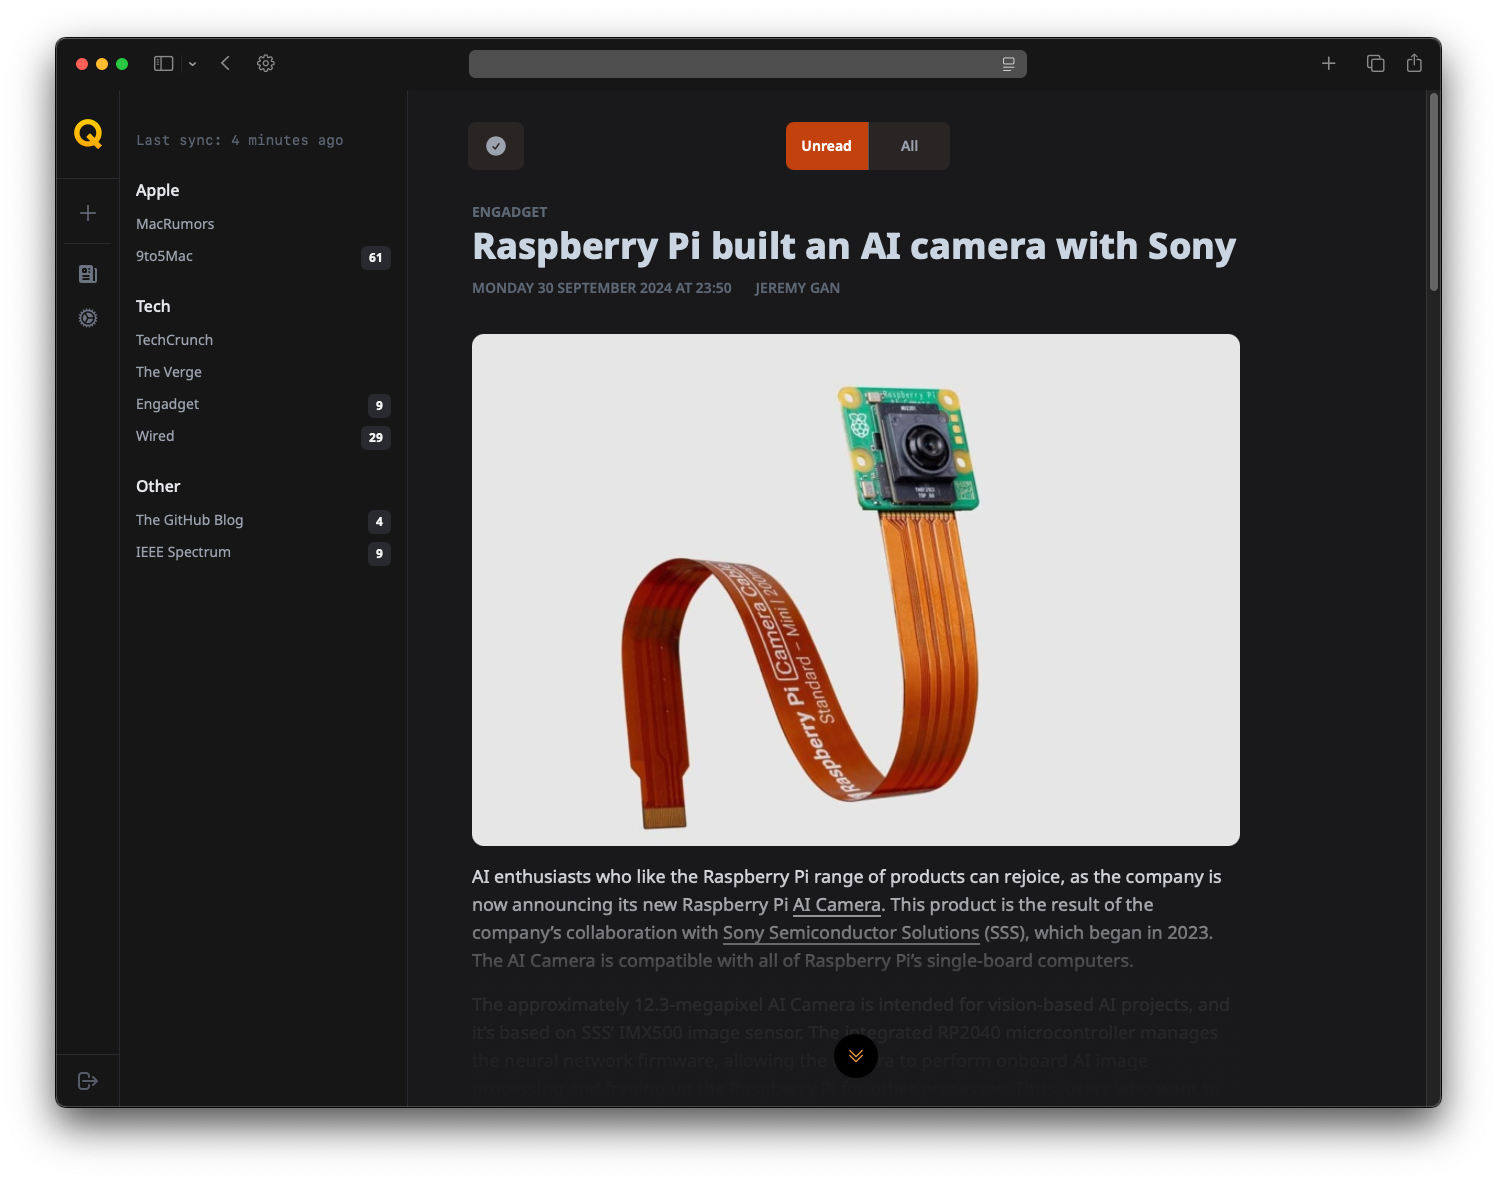Click the author name JEREMY GAN

tap(797, 288)
